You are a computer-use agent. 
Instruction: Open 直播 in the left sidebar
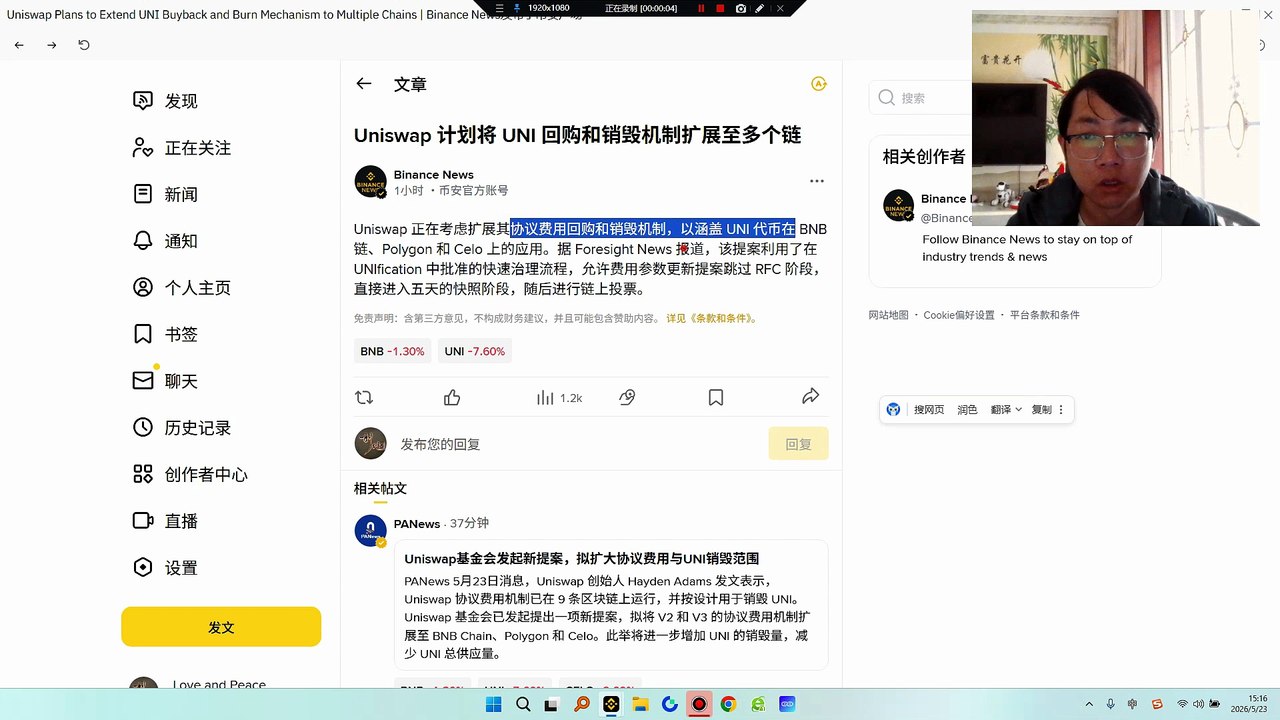(x=166, y=521)
